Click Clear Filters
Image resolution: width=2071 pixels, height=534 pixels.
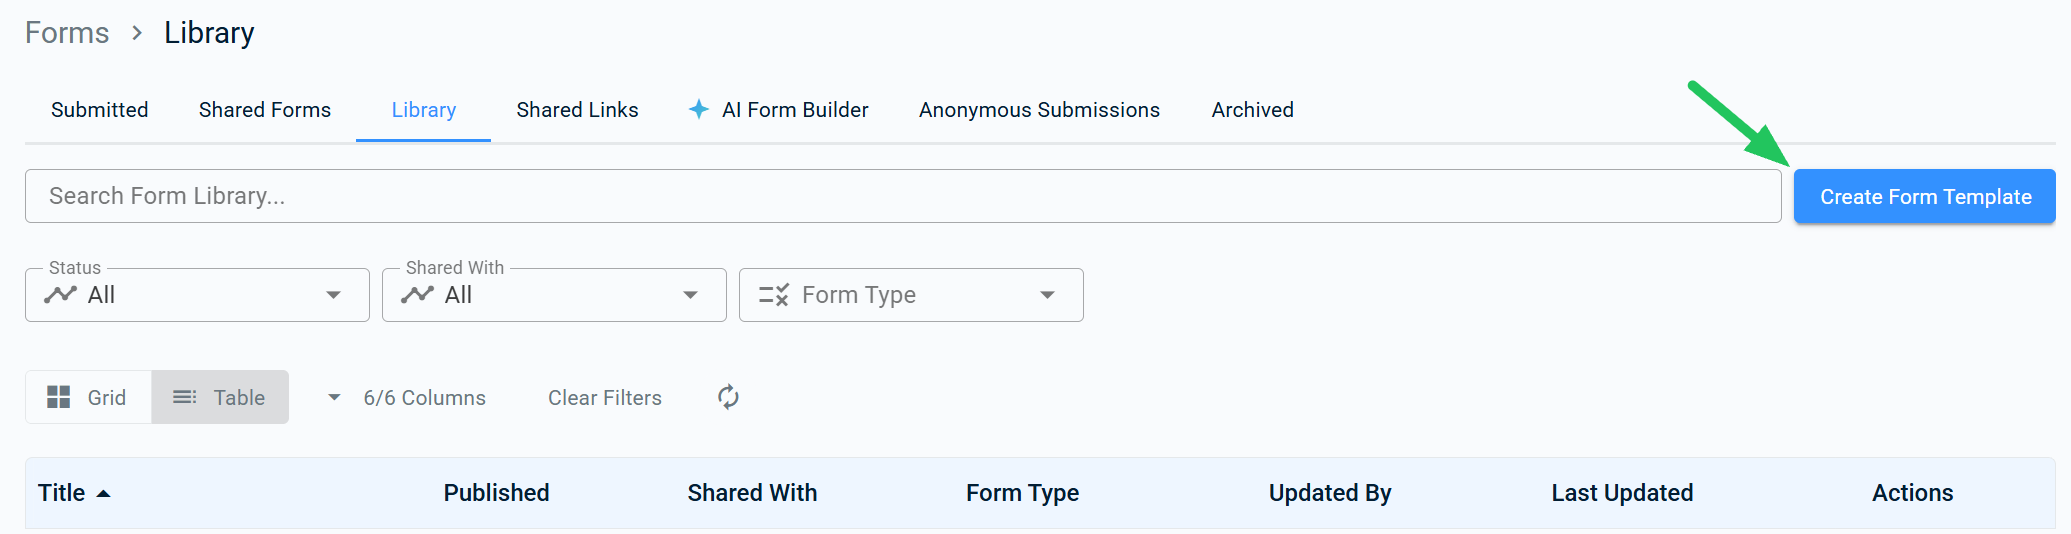point(605,397)
